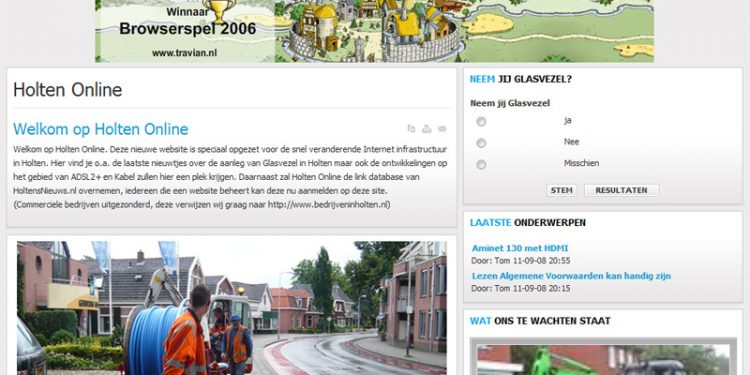Open the forum topic 'Aminet 130 met HDMI'
Viewport: 750px width, 375px height.
point(520,248)
